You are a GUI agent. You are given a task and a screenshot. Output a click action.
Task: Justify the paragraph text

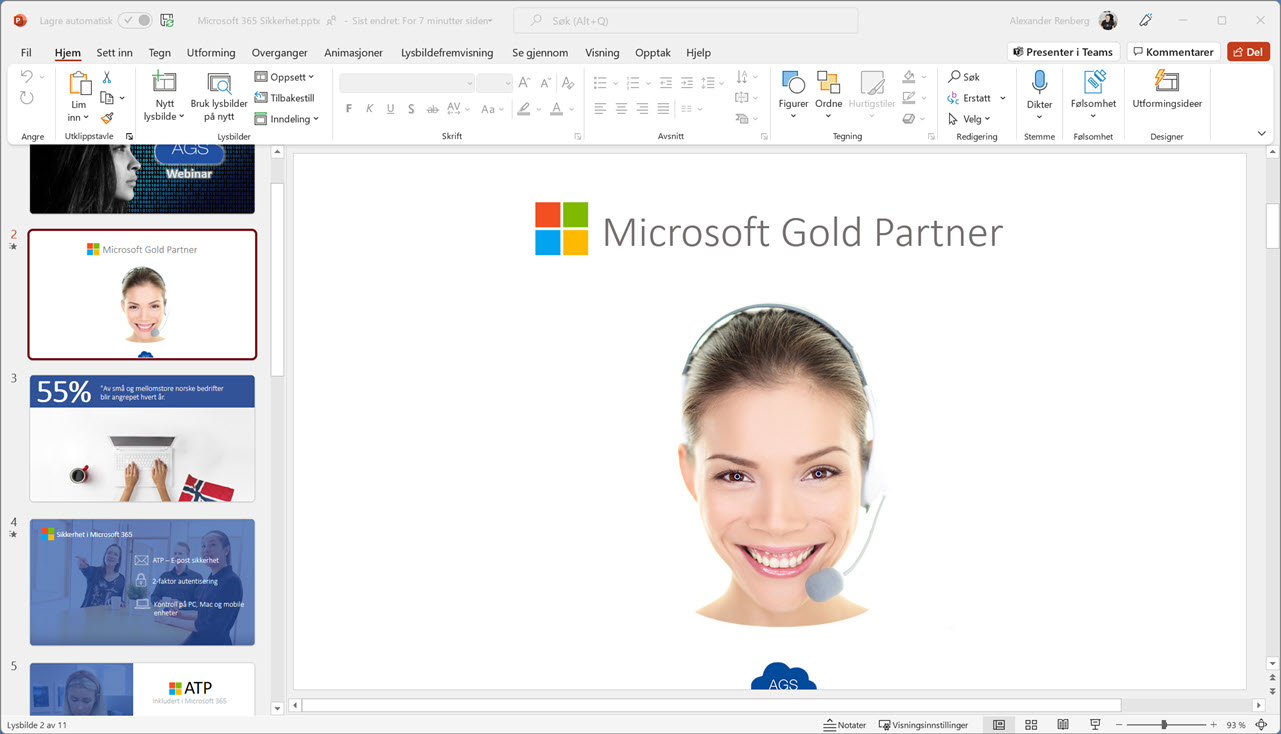coord(663,109)
